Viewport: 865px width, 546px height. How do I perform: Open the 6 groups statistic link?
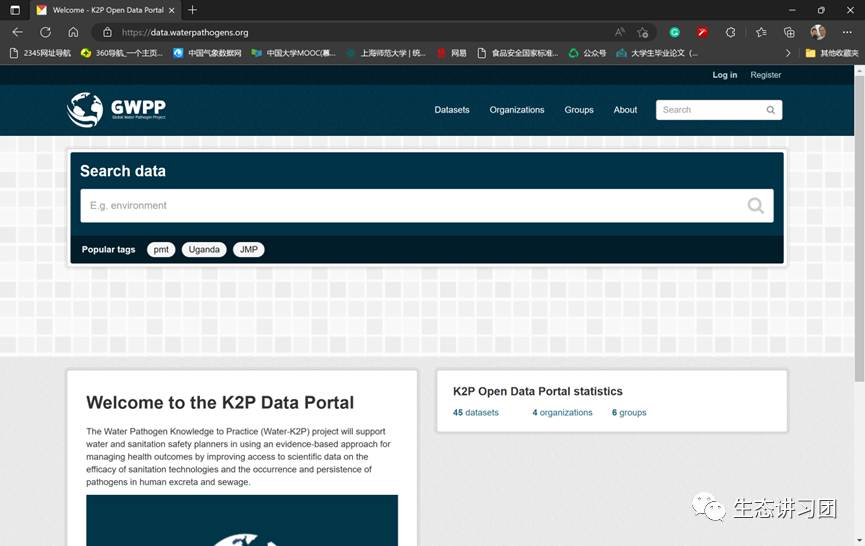[x=629, y=413]
